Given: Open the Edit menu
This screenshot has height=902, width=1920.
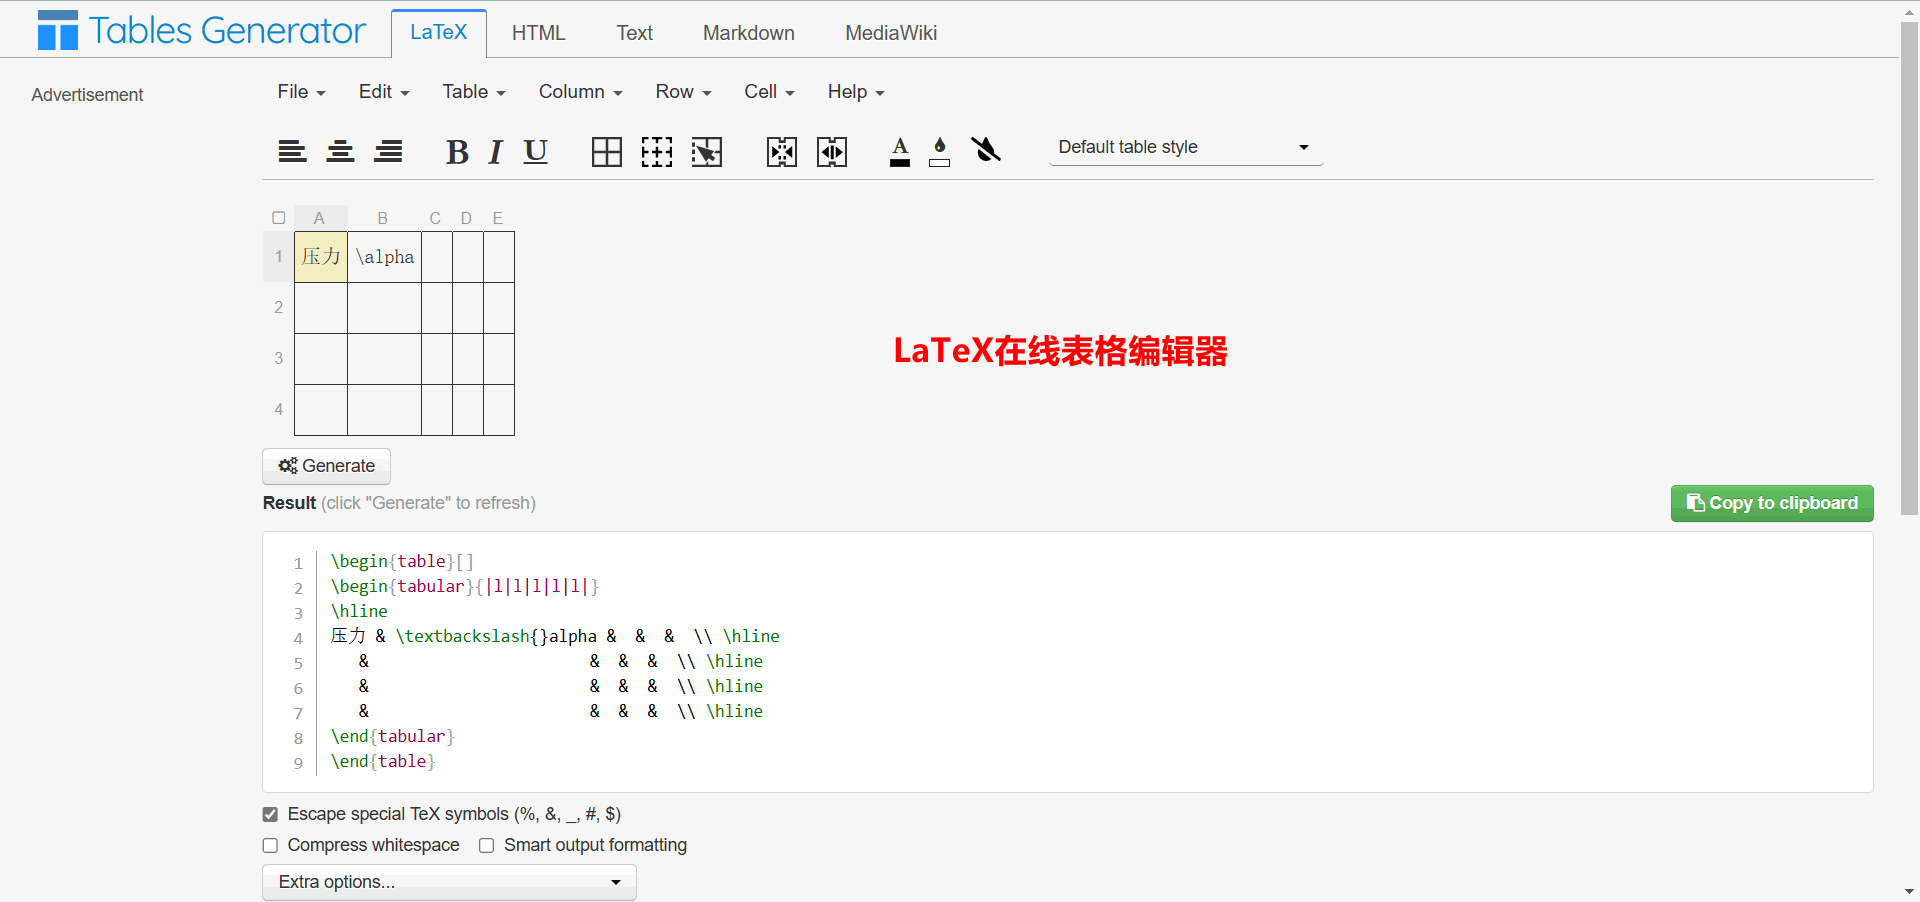Looking at the screenshot, I should point(384,92).
